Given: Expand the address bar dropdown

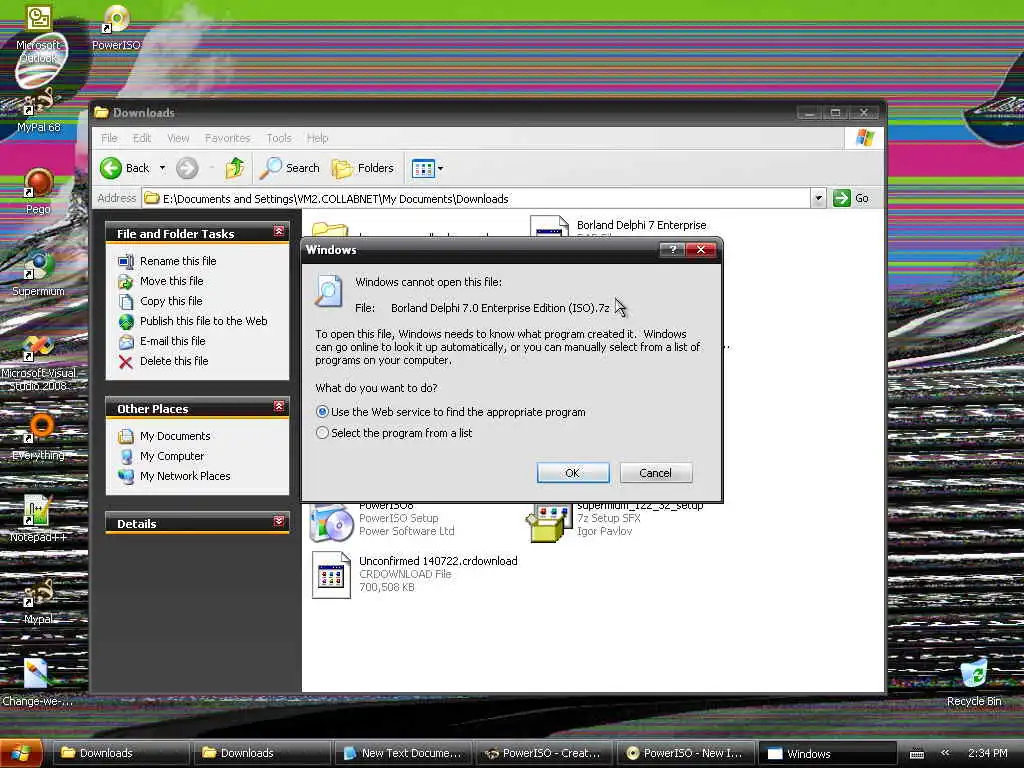Looking at the screenshot, I should (x=818, y=198).
